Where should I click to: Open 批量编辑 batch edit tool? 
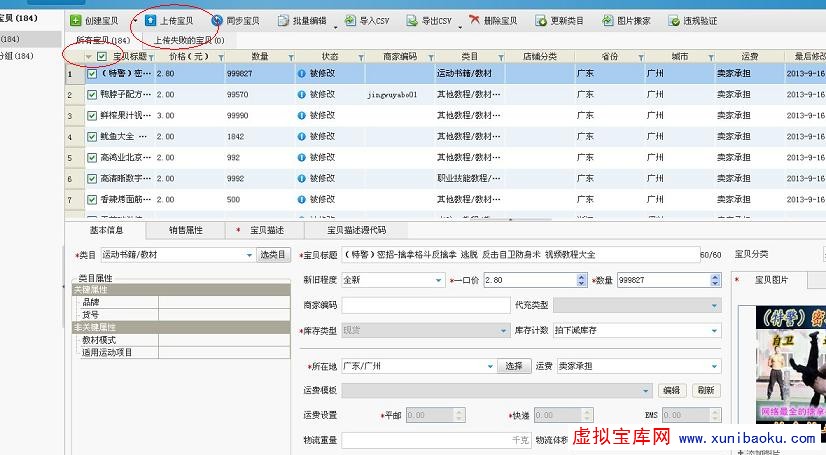coord(284,20)
